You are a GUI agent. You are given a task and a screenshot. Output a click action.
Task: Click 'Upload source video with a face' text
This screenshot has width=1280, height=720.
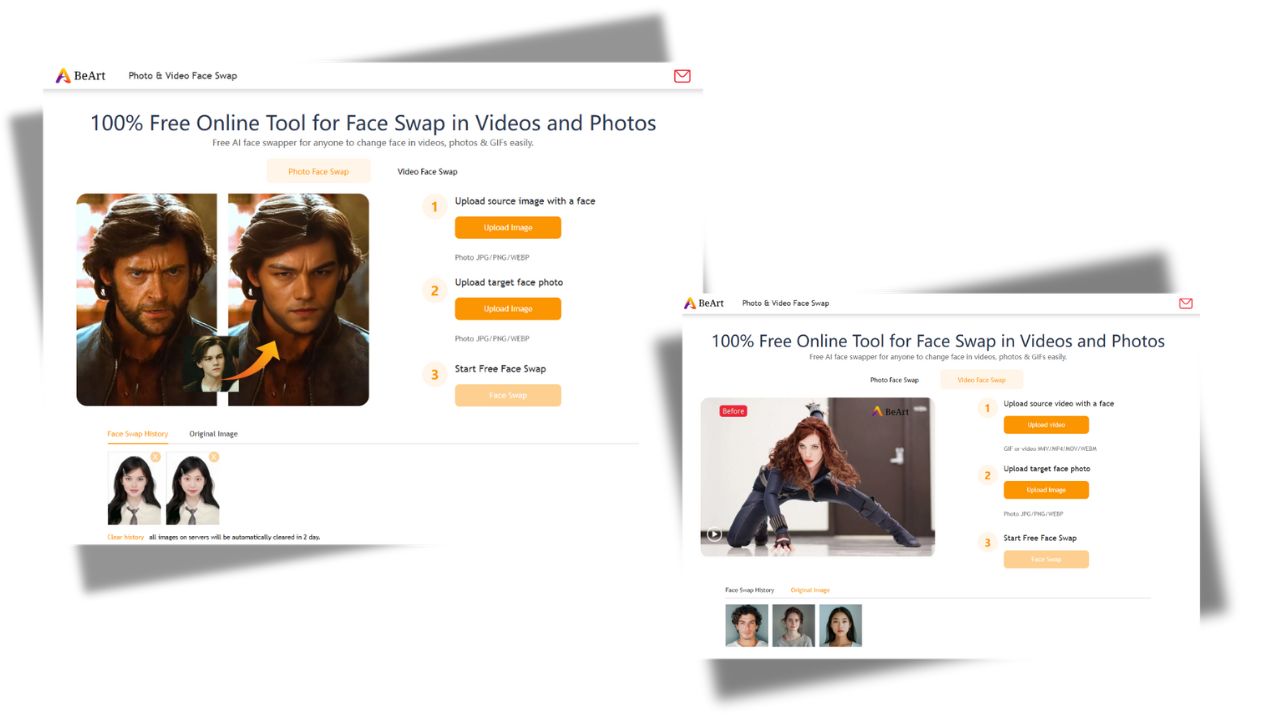[1059, 404]
